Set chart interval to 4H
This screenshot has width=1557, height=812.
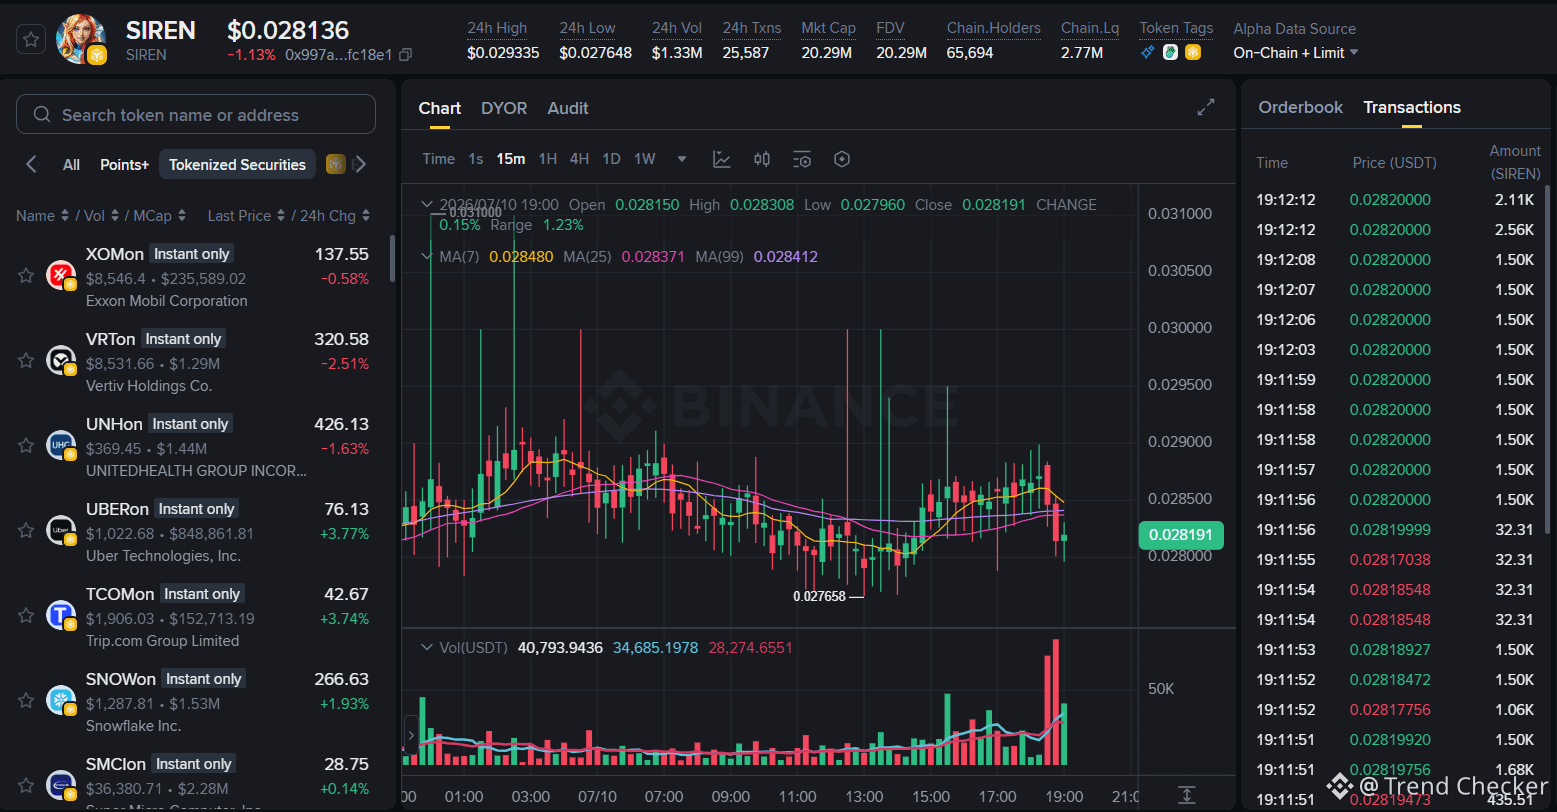(580, 159)
